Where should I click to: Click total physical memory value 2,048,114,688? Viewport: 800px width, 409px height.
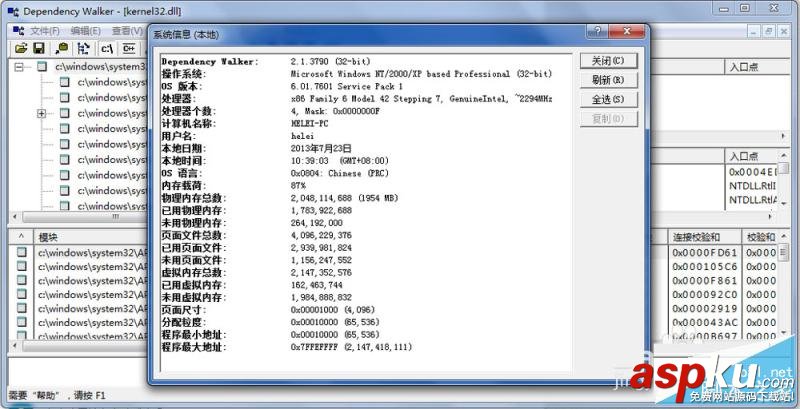(x=321, y=198)
